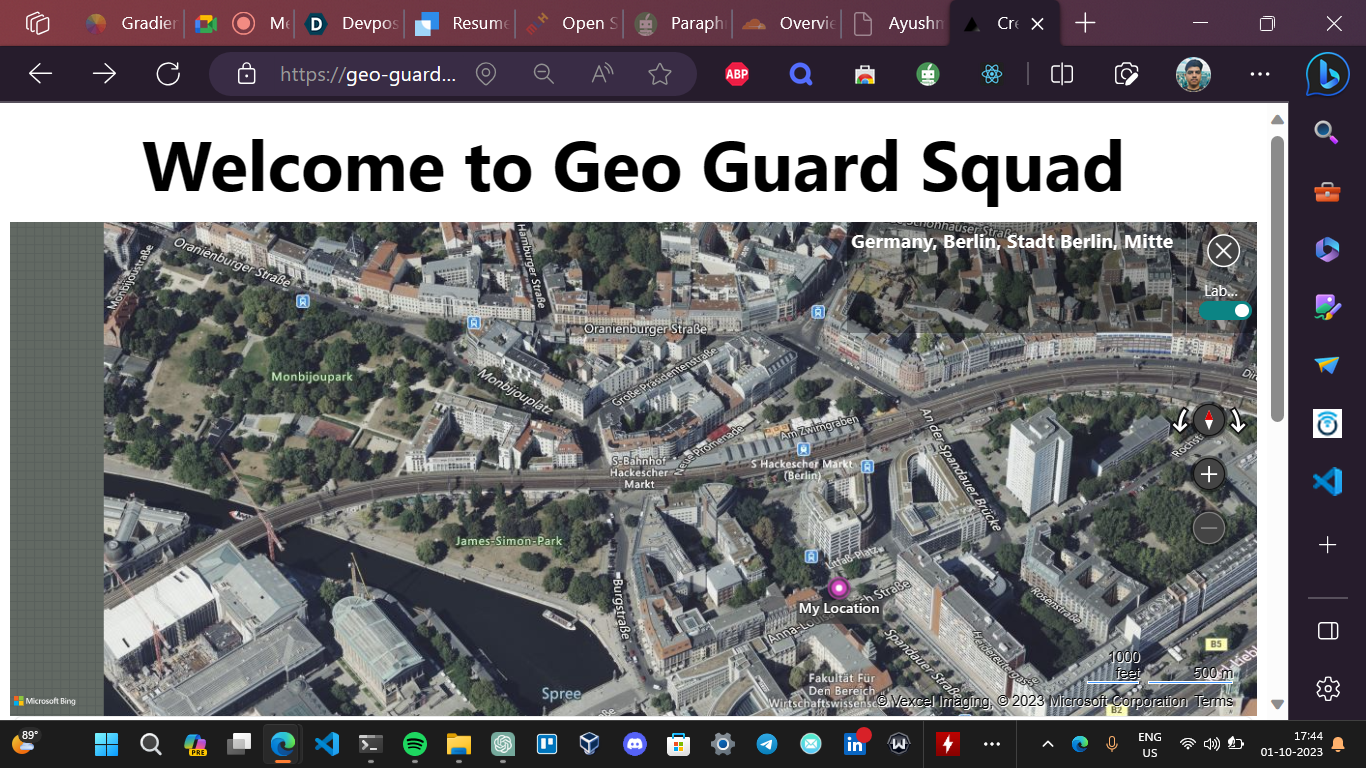Toggle the sidebar visibility panel icon
The image size is (1366, 768).
tap(1327, 631)
